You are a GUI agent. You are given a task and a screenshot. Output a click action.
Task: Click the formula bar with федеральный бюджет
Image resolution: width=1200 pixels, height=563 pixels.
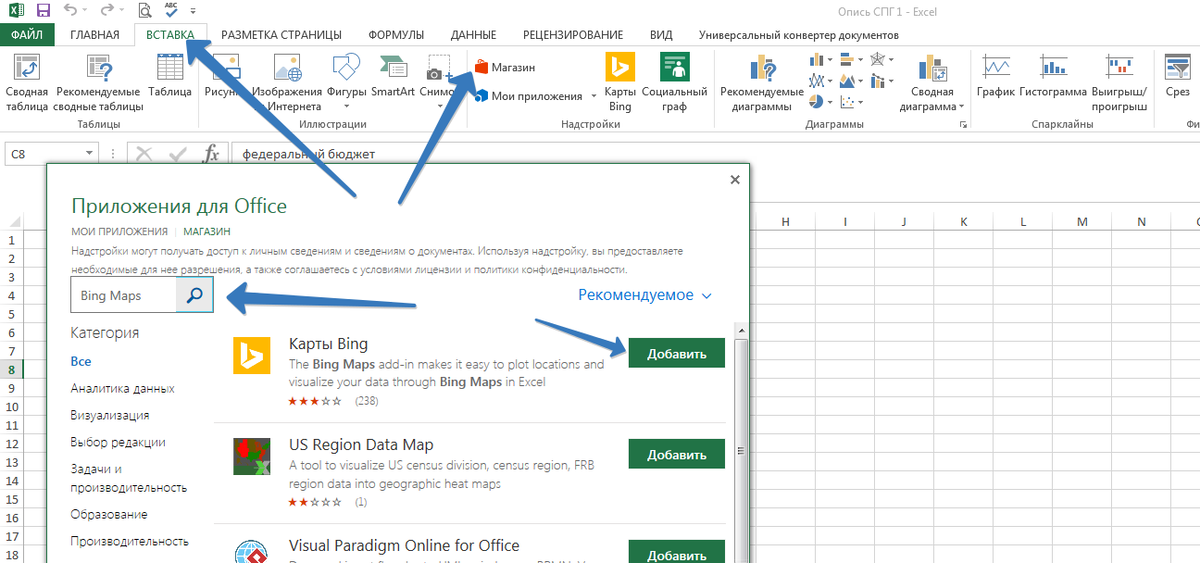click(x=715, y=154)
